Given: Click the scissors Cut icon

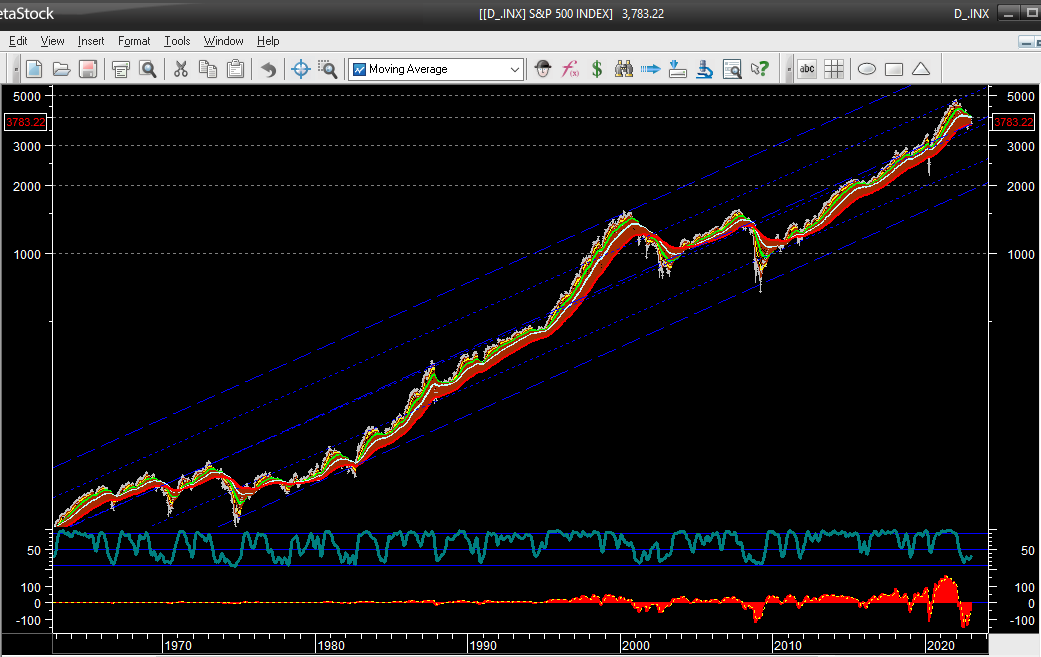Looking at the screenshot, I should (x=181, y=69).
